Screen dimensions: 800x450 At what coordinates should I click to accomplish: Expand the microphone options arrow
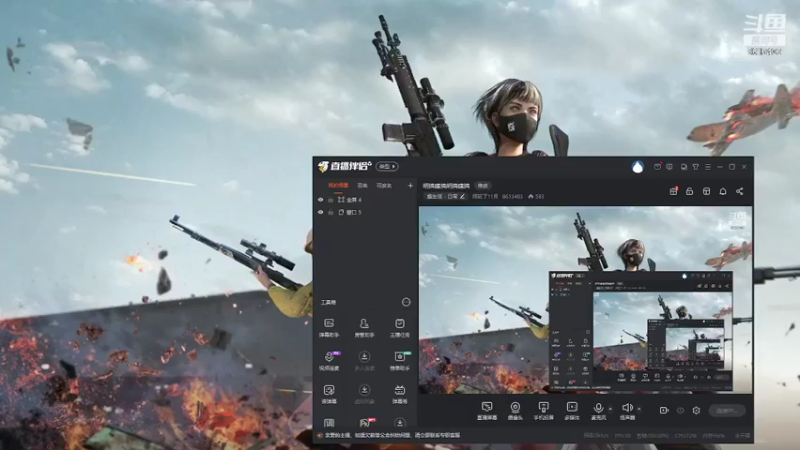[610, 408]
